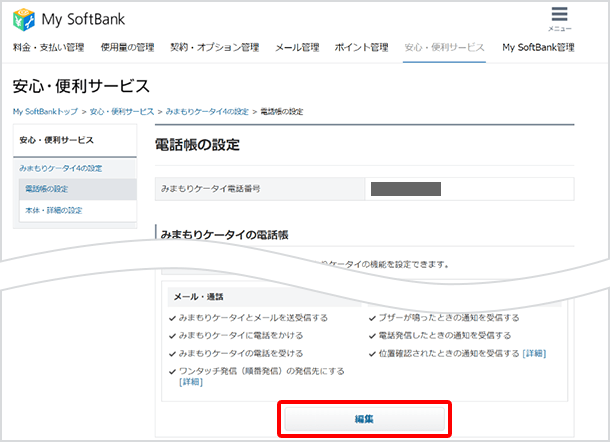The image size is (610, 442).
Task: Go to the メール管理 tab
Action: pos(297,47)
